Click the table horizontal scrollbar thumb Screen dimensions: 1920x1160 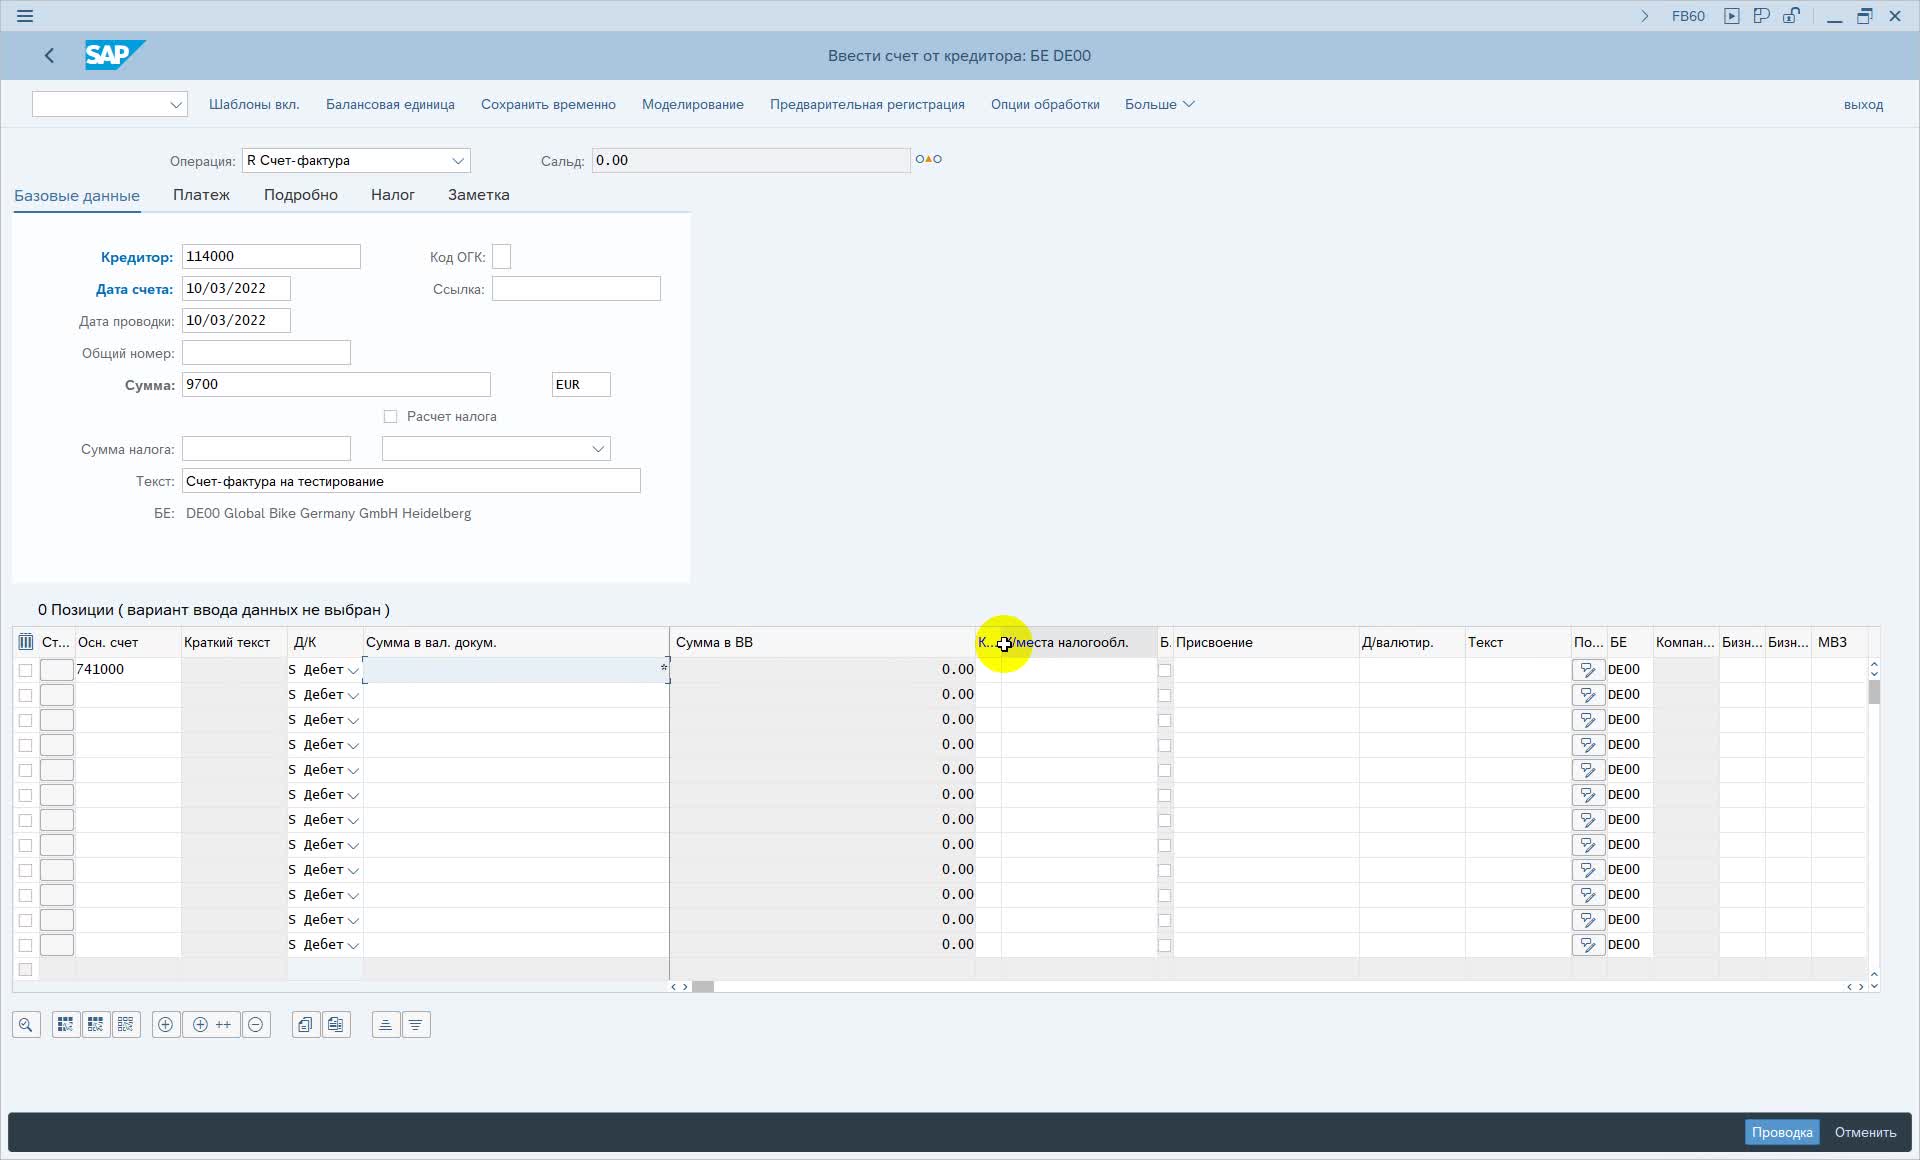(x=703, y=987)
